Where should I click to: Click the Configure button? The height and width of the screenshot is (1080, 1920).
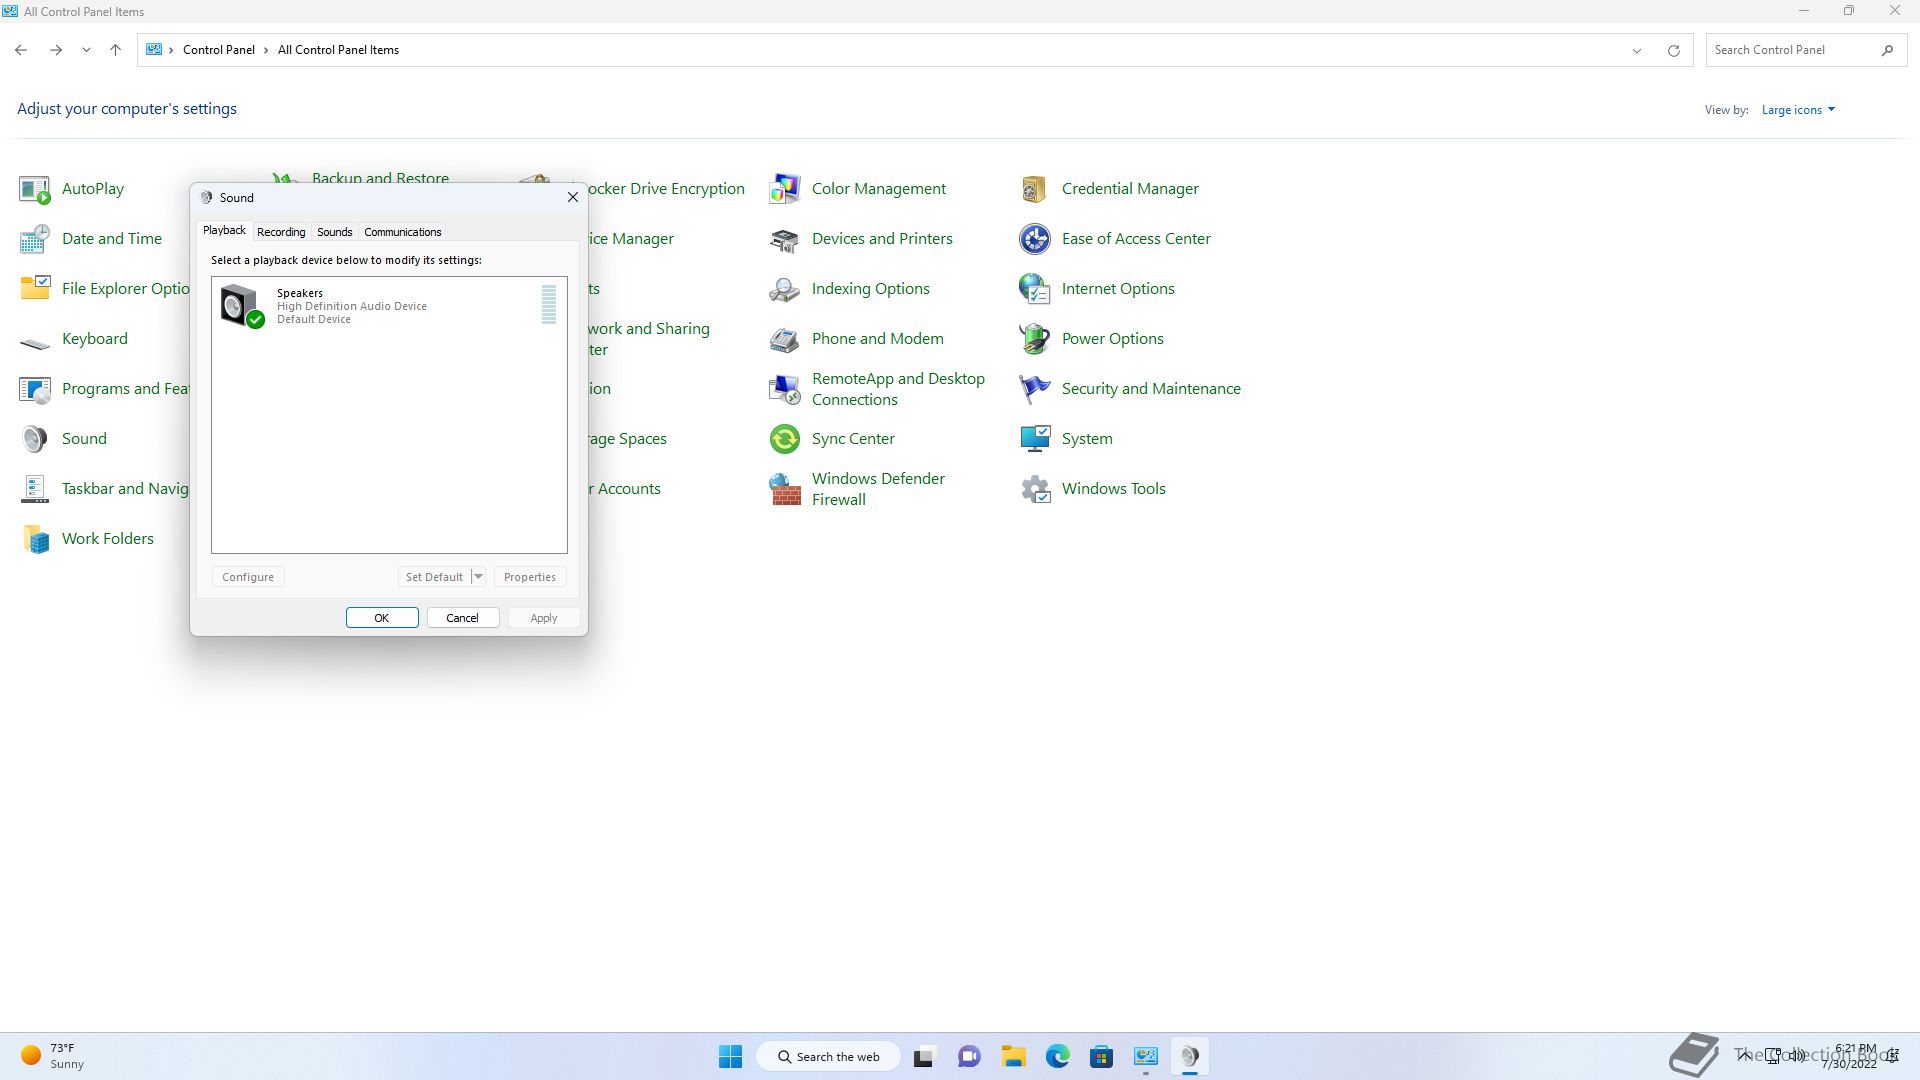248,577
